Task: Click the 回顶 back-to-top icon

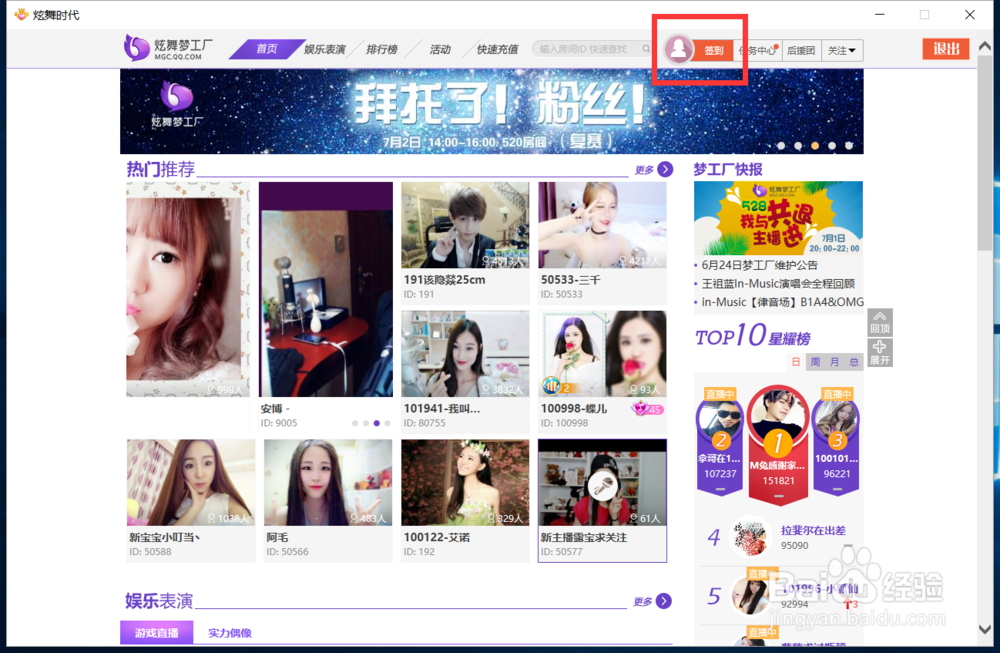Action: point(879,322)
